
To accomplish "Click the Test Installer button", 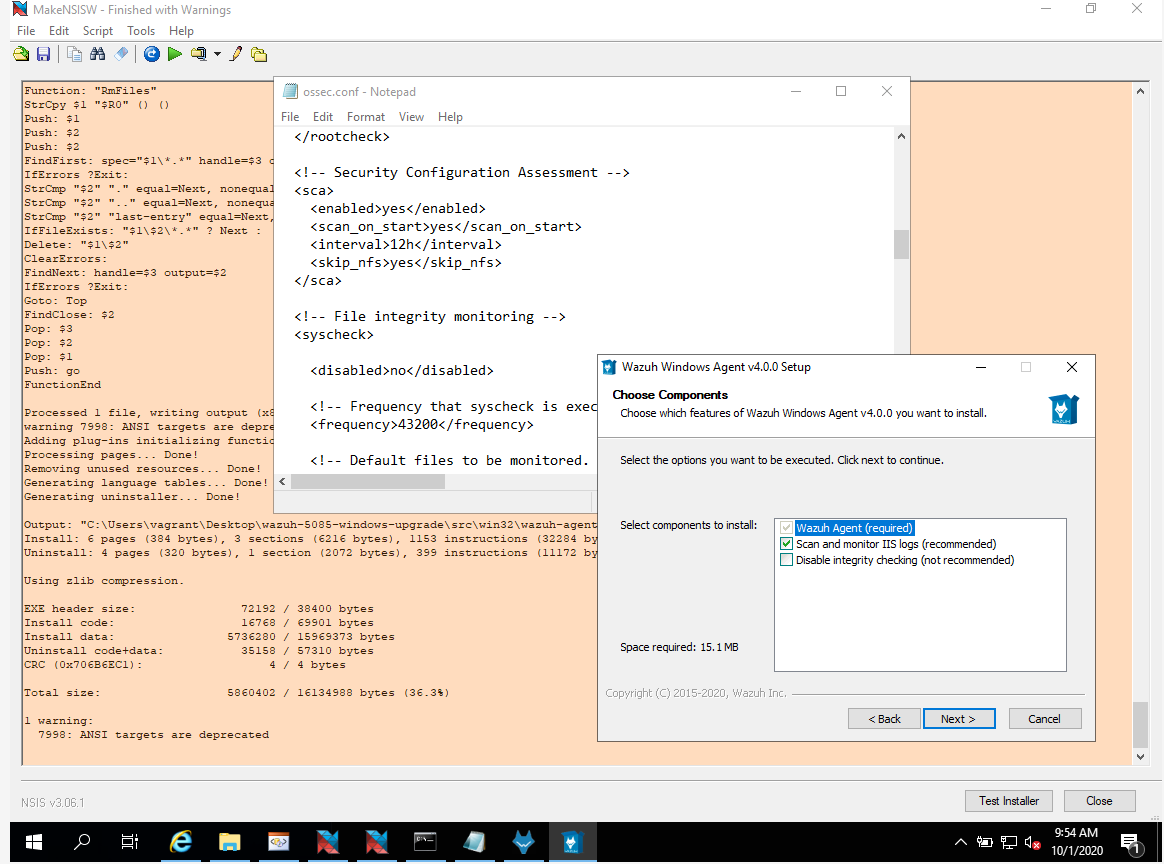I will pyautogui.click(x=1008, y=800).
